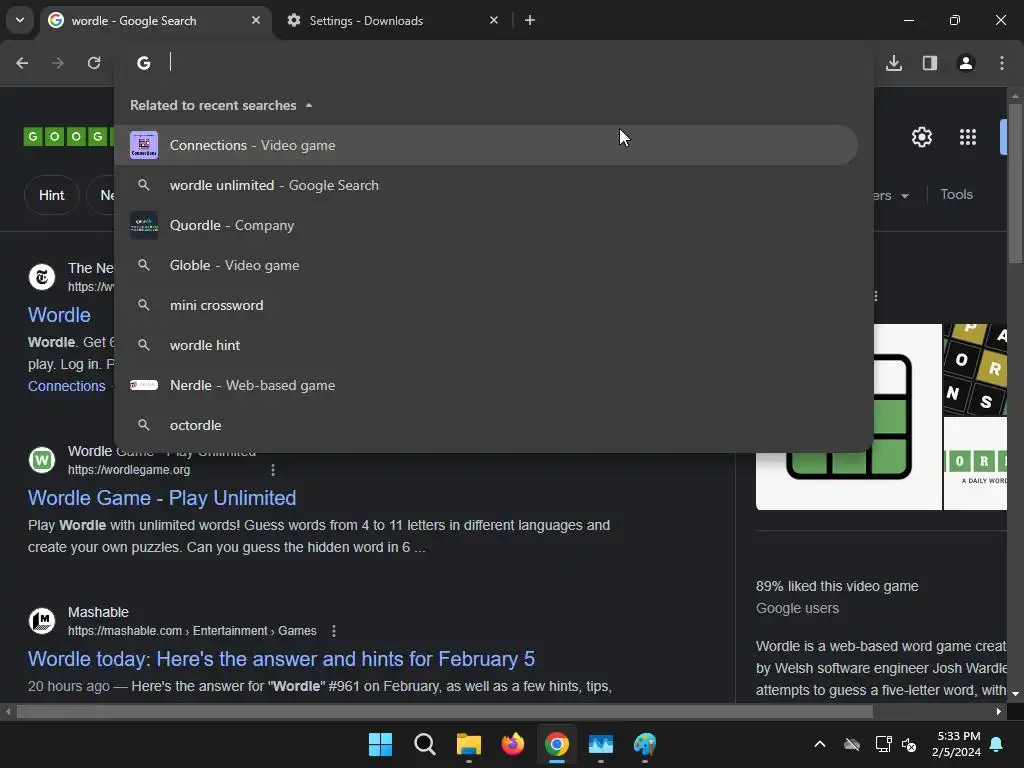Image resolution: width=1024 pixels, height=768 pixels.
Task: Reload the page with the refresh icon
Action: 94,63
